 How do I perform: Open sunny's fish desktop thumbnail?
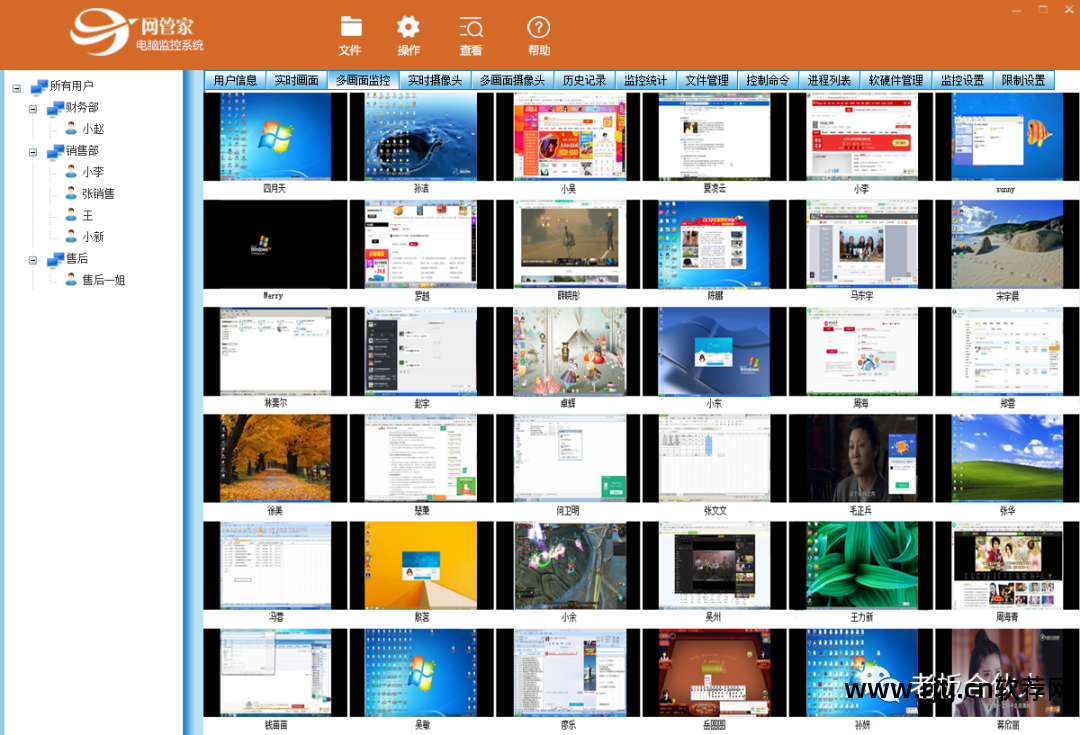(1007, 136)
